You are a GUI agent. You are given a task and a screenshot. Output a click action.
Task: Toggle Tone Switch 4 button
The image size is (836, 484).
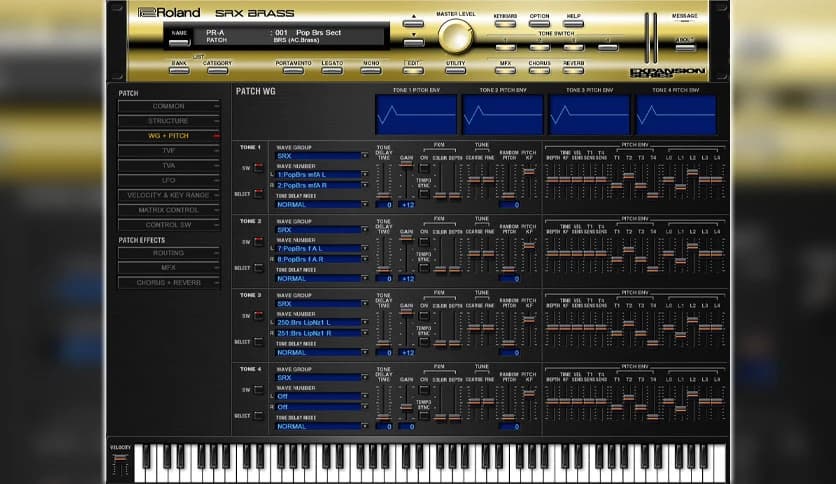point(607,47)
